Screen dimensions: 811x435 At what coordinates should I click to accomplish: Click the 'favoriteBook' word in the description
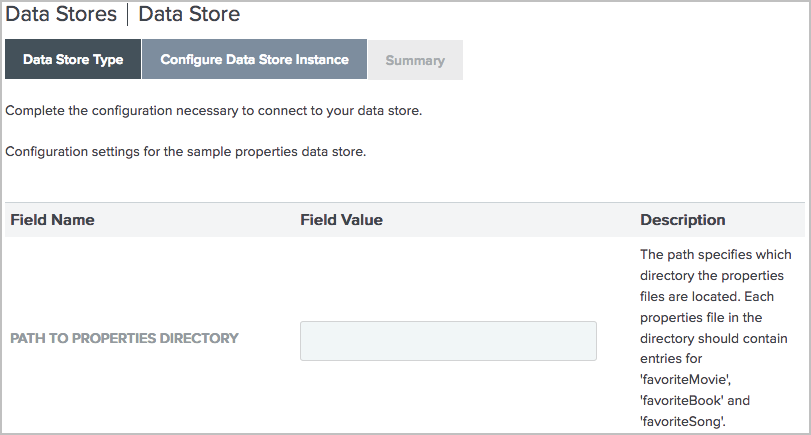tap(679, 401)
